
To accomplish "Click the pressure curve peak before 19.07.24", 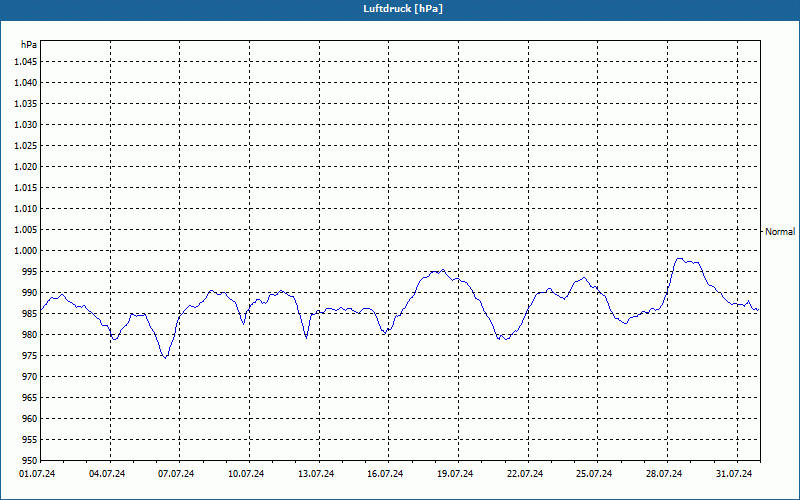I will pos(442,270).
